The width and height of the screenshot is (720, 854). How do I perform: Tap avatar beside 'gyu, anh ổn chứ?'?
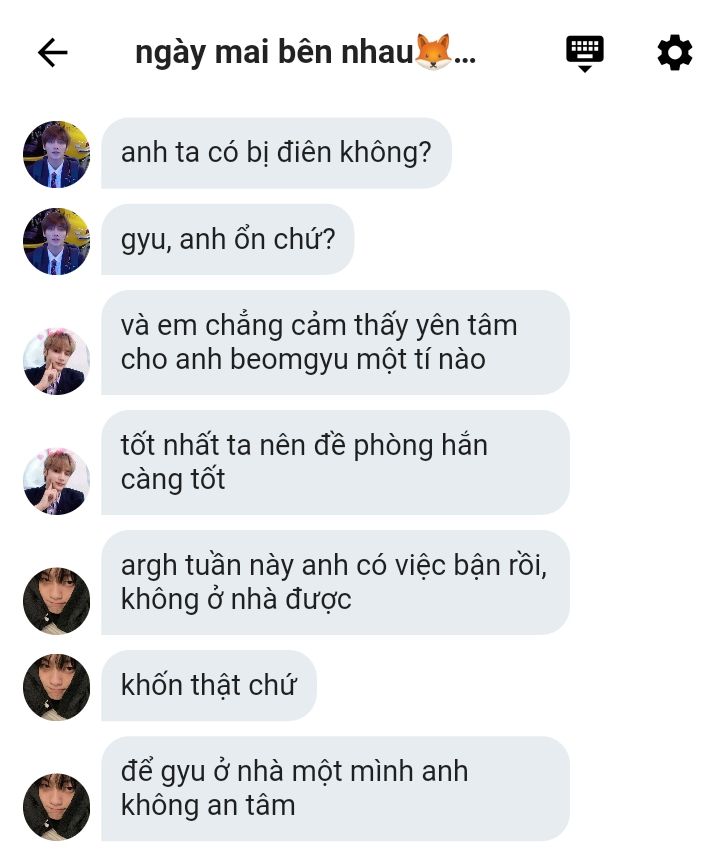click(57, 241)
